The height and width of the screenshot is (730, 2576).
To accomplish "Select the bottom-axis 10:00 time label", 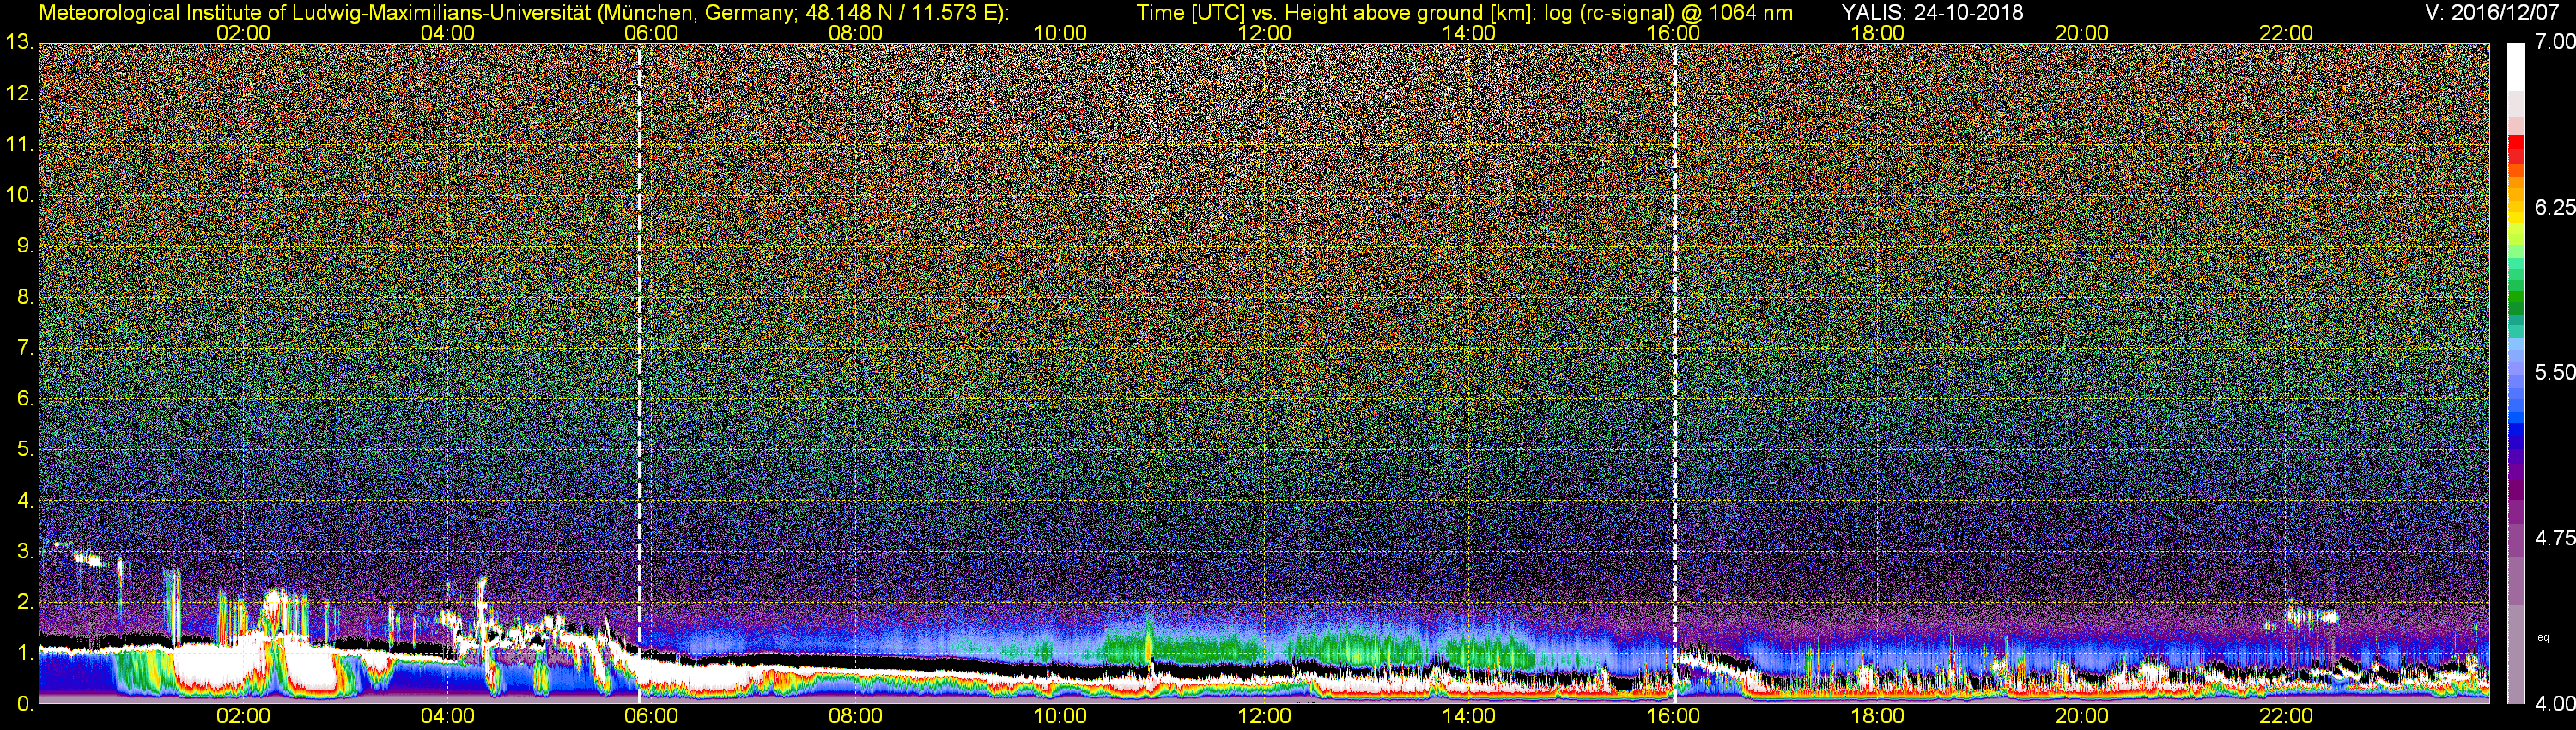I will (1060, 717).
